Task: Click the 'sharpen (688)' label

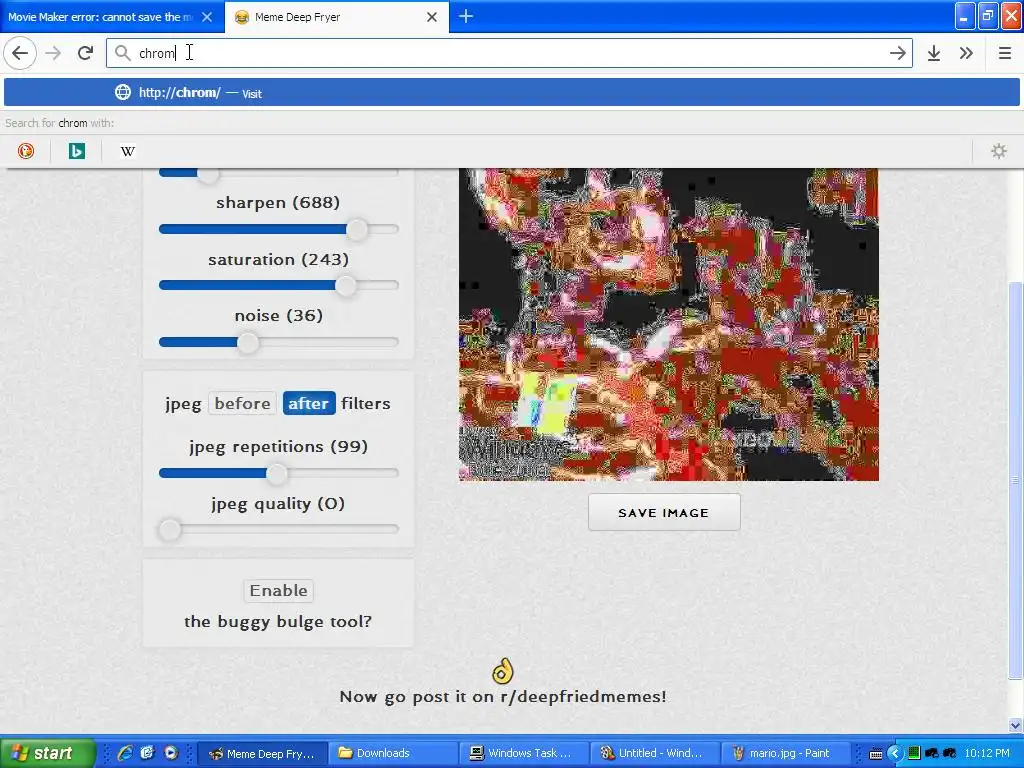Action: click(x=278, y=202)
